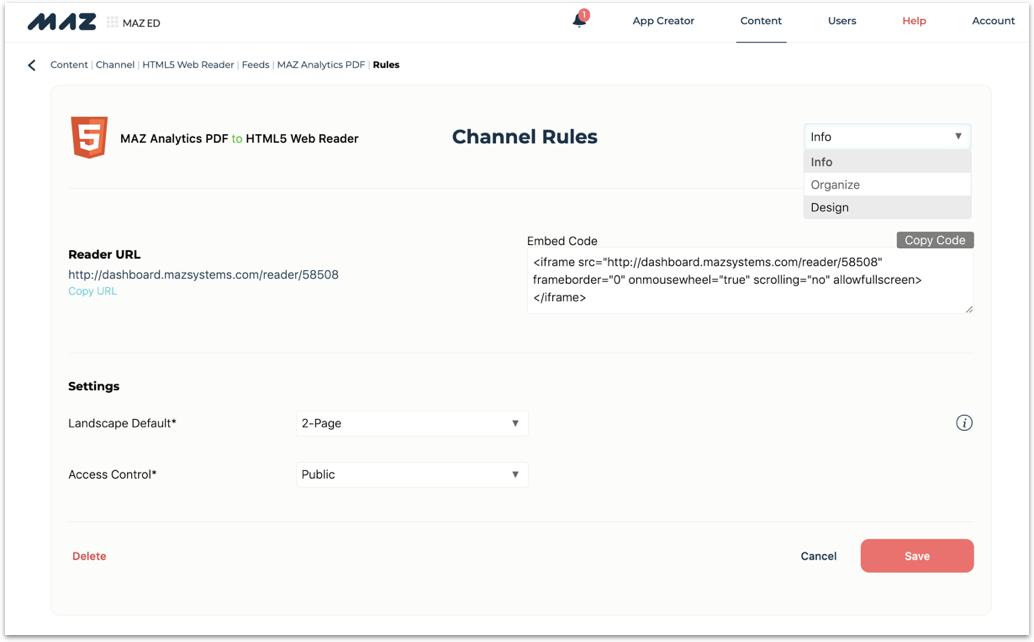Go to Channel breadcrumb
The width and height of the screenshot is (1034, 642).
(115, 65)
